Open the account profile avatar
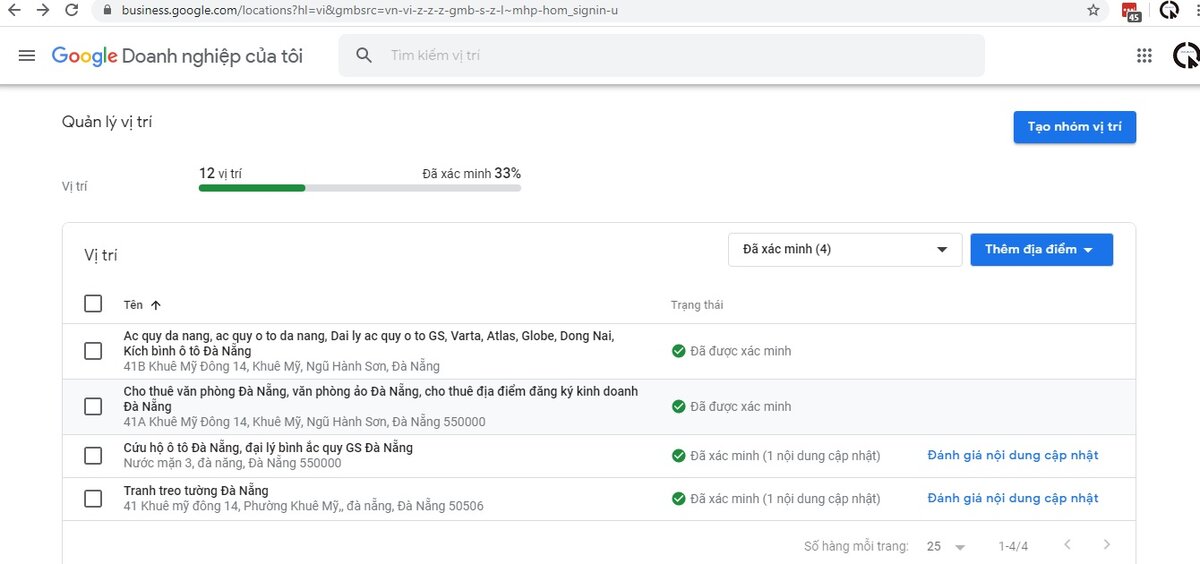 pyautogui.click(x=1185, y=56)
